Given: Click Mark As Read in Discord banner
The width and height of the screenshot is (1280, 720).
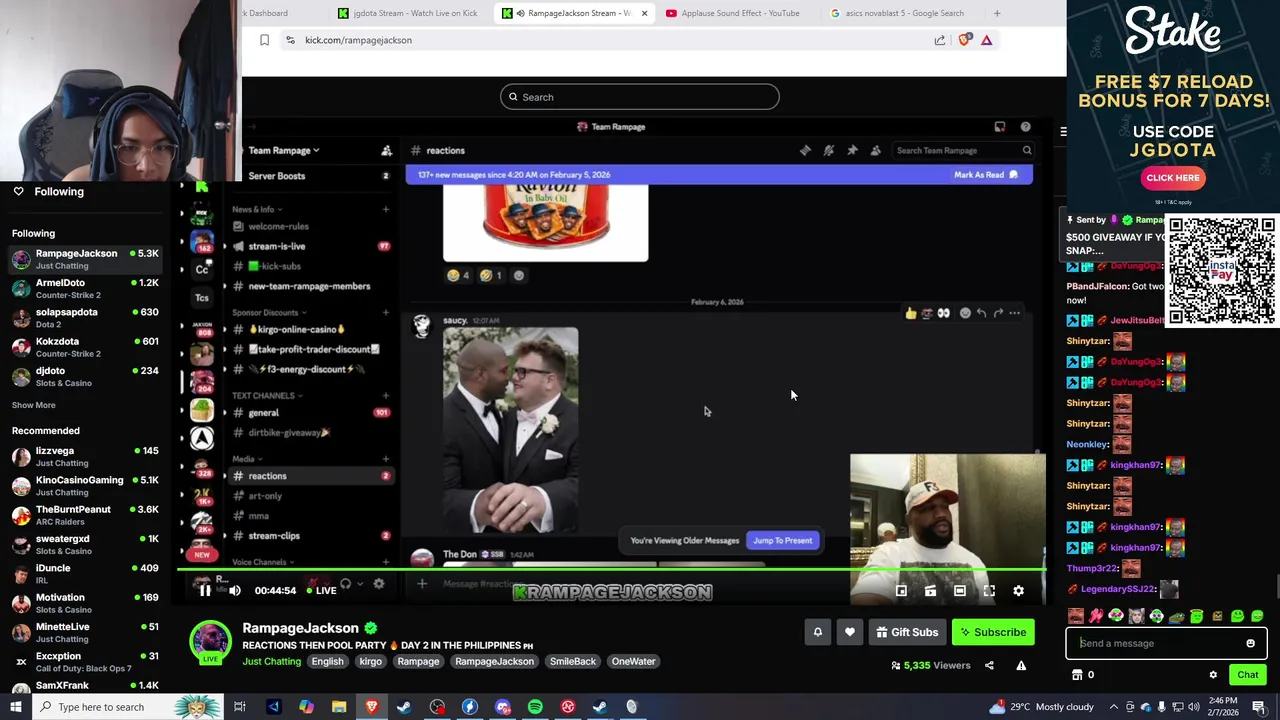Looking at the screenshot, I should [985, 175].
